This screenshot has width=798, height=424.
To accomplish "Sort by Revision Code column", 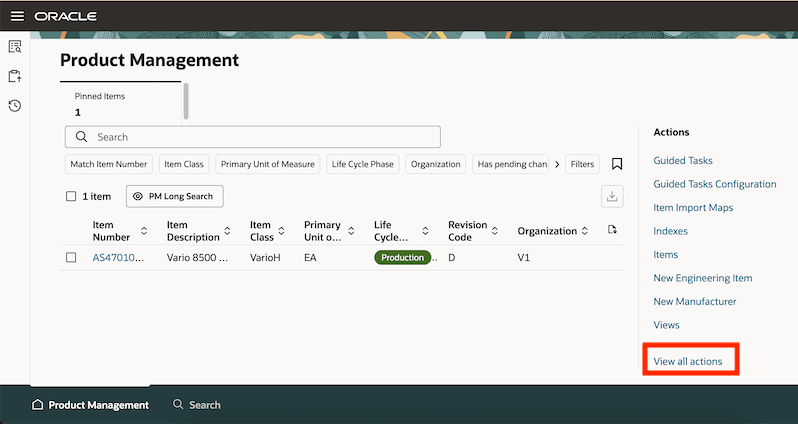I will (495, 231).
